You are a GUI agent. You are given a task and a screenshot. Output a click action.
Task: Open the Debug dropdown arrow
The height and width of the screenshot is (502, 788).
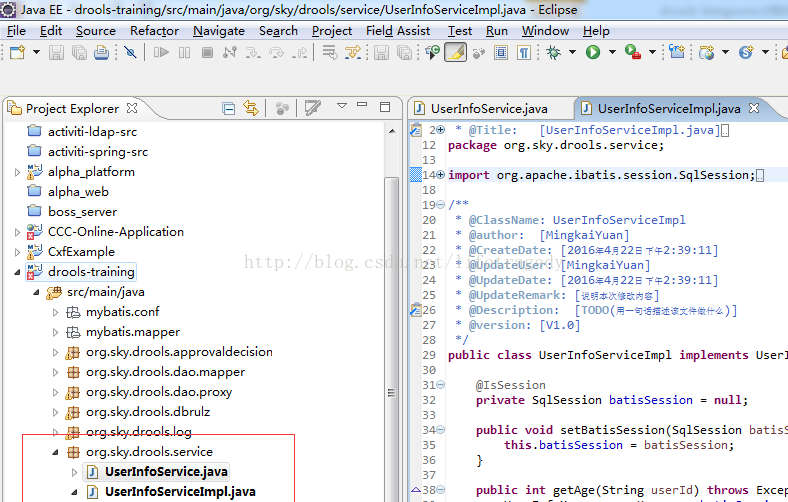coord(572,52)
